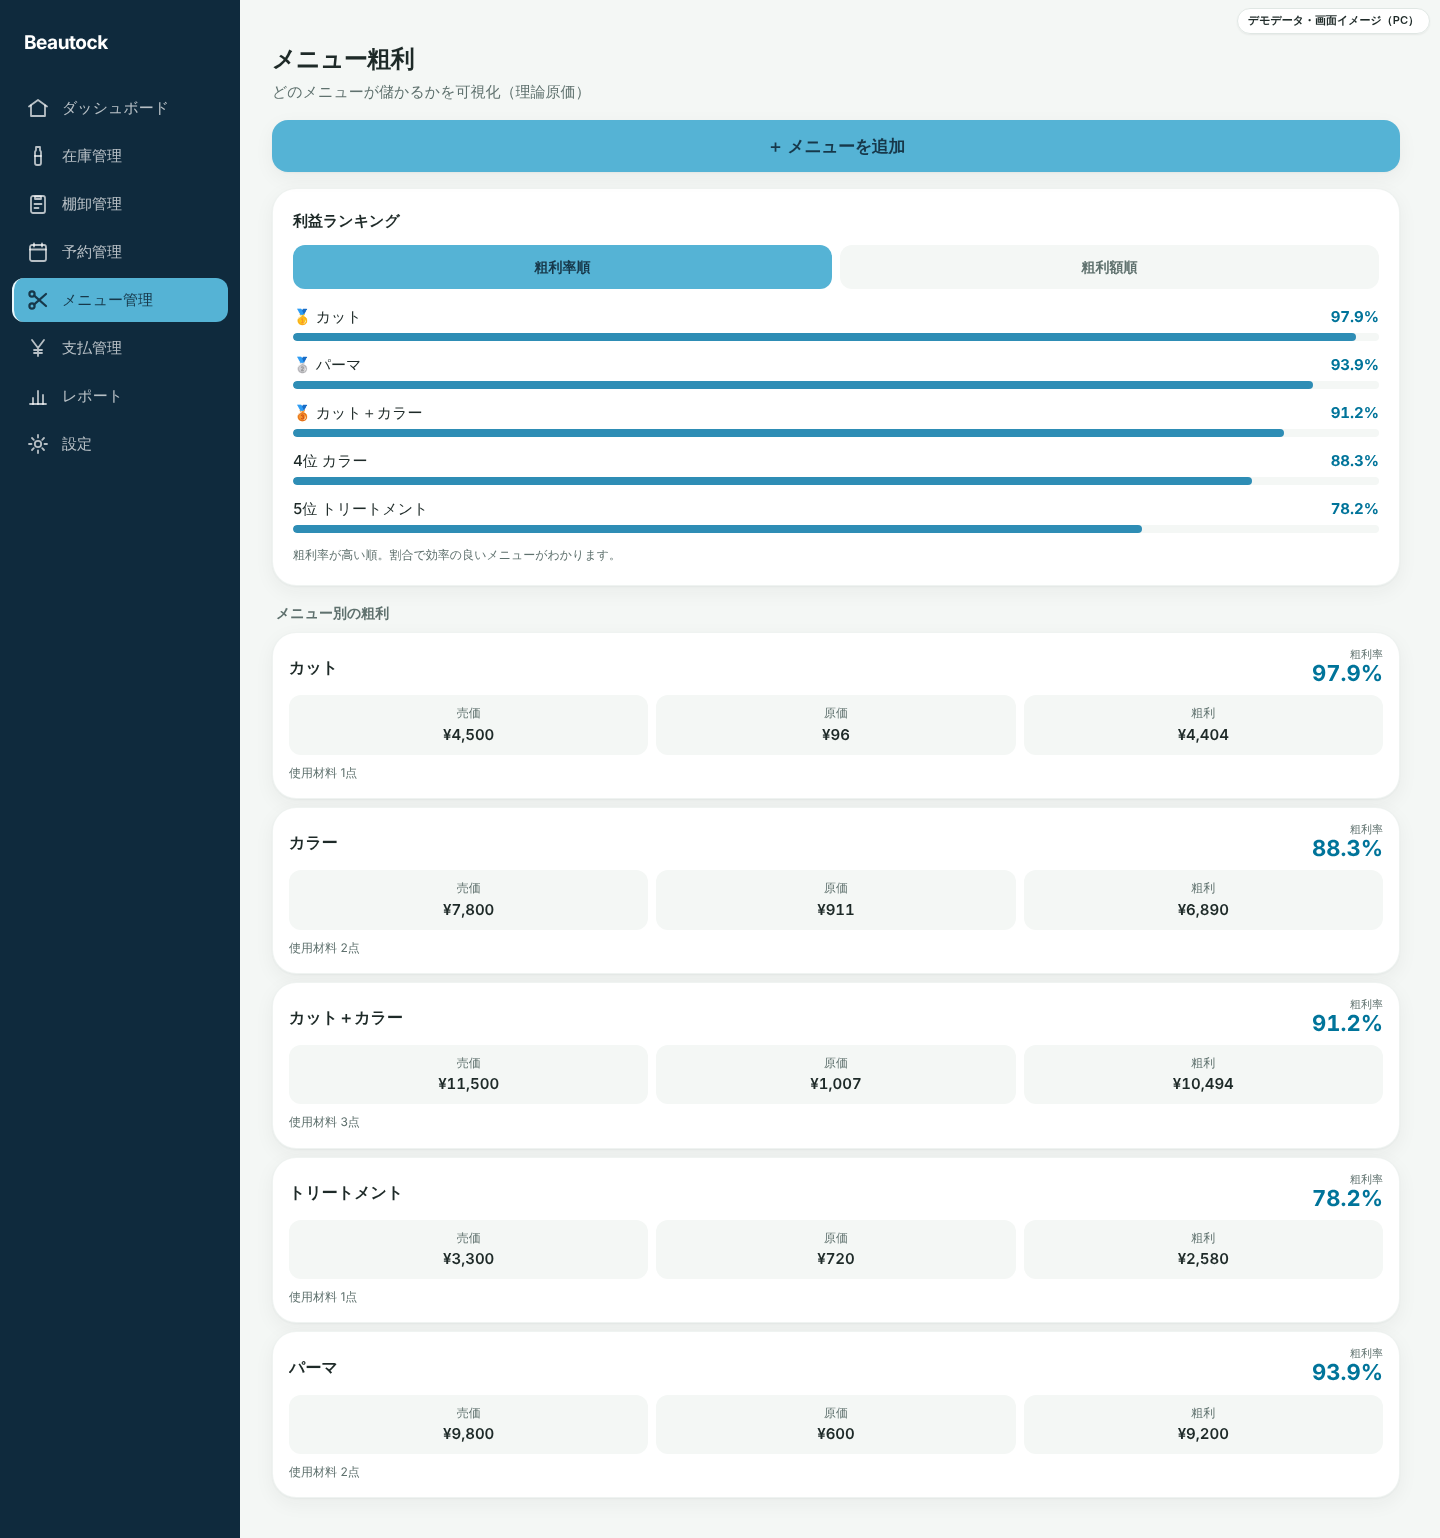This screenshot has height=1538, width=1440.
Task: Click the 原価 ¥720 cell
Action: tap(836, 1249)
